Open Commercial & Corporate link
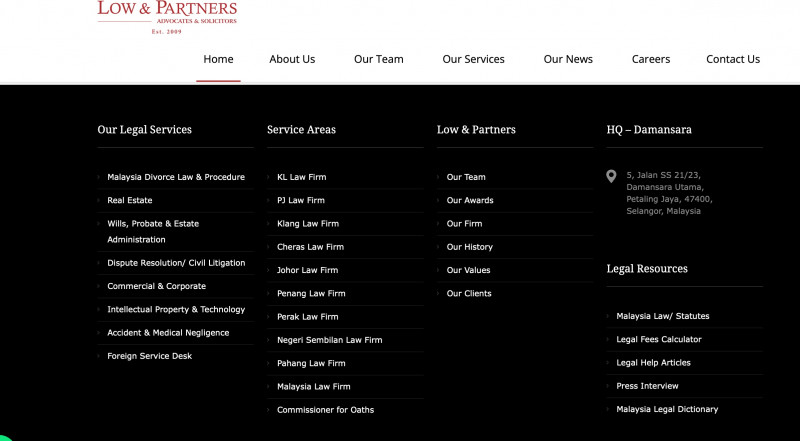This screenshot has width=800, height=441. (x=157, y=286)
